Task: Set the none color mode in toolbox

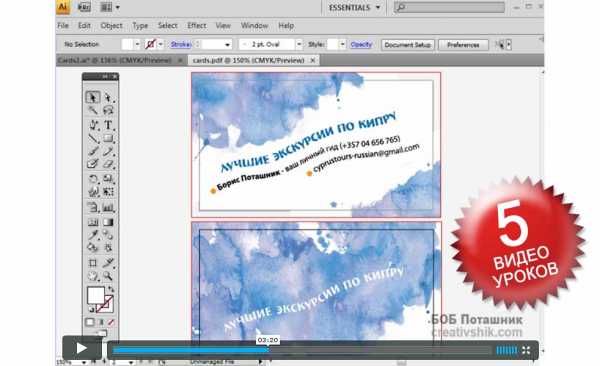Action: pyautogui.click(x=111, y=322)
